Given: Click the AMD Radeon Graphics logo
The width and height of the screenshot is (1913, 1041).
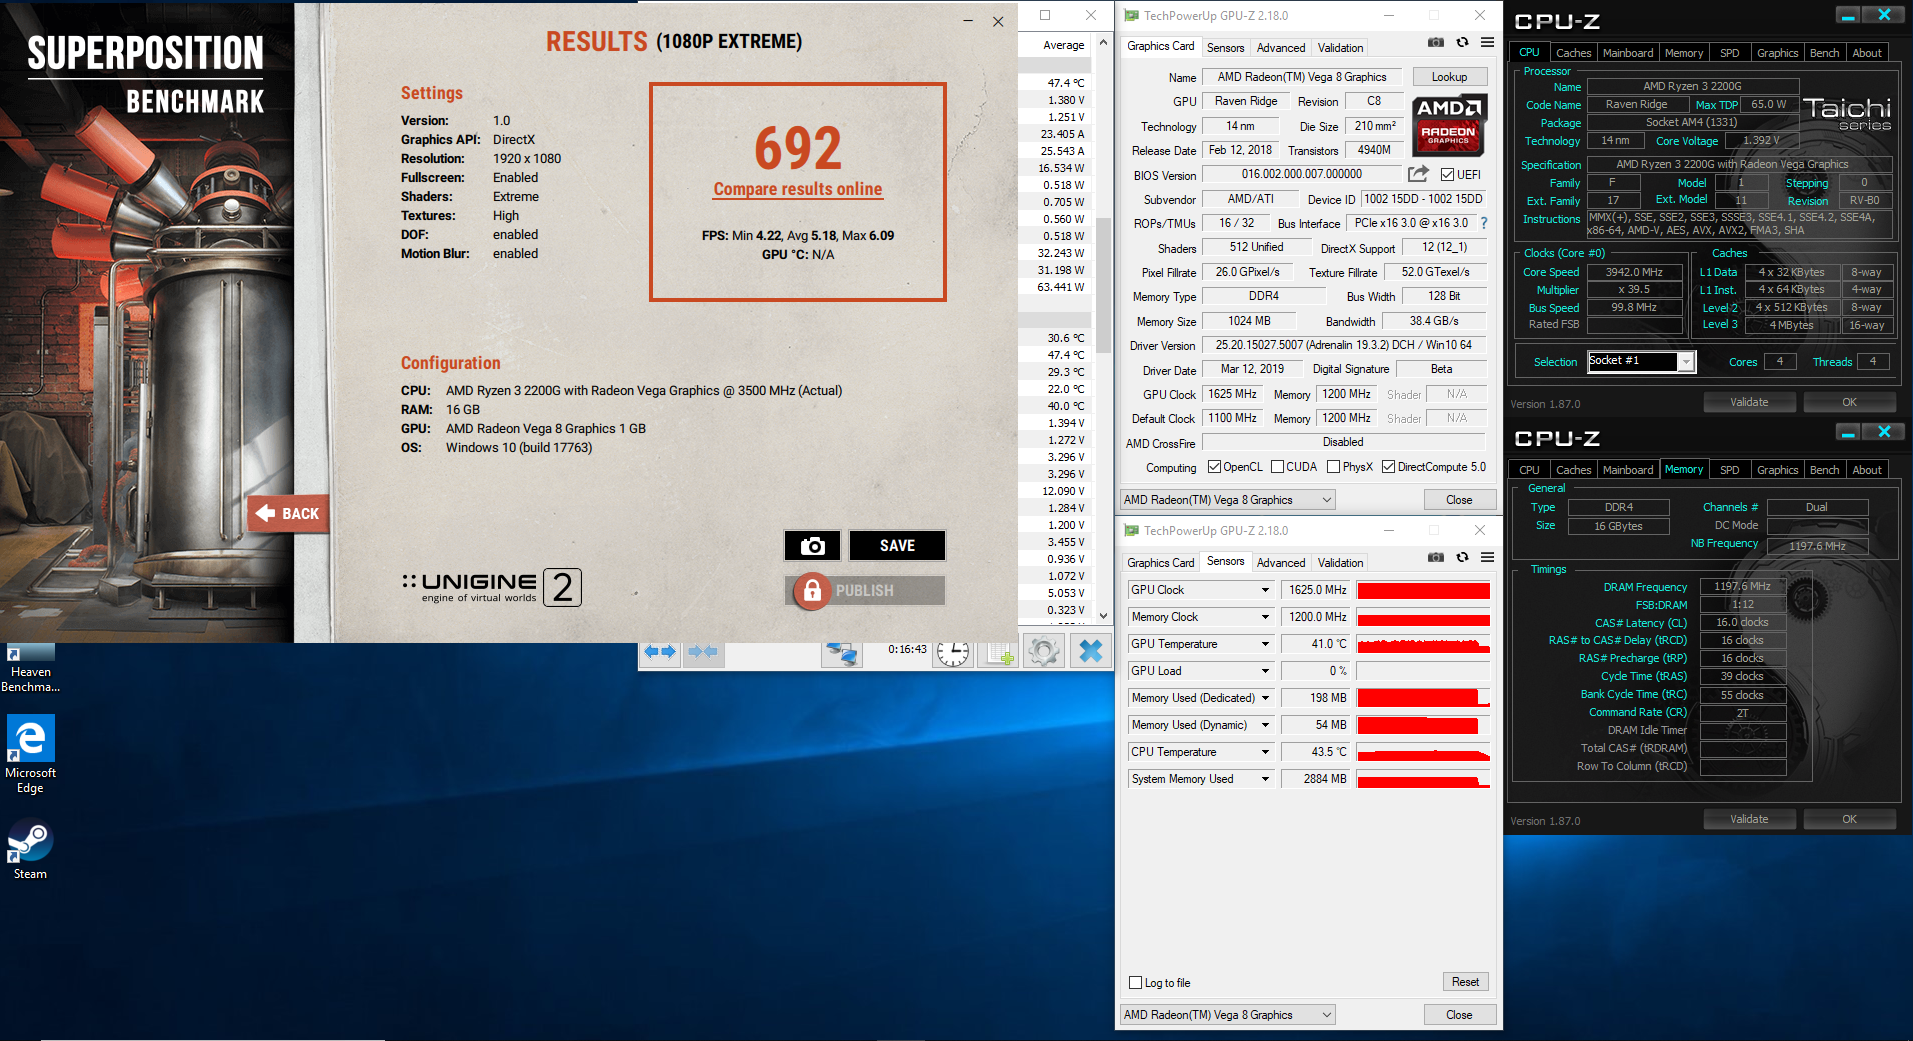Looking at the screenshot, I should point(1449,125).
